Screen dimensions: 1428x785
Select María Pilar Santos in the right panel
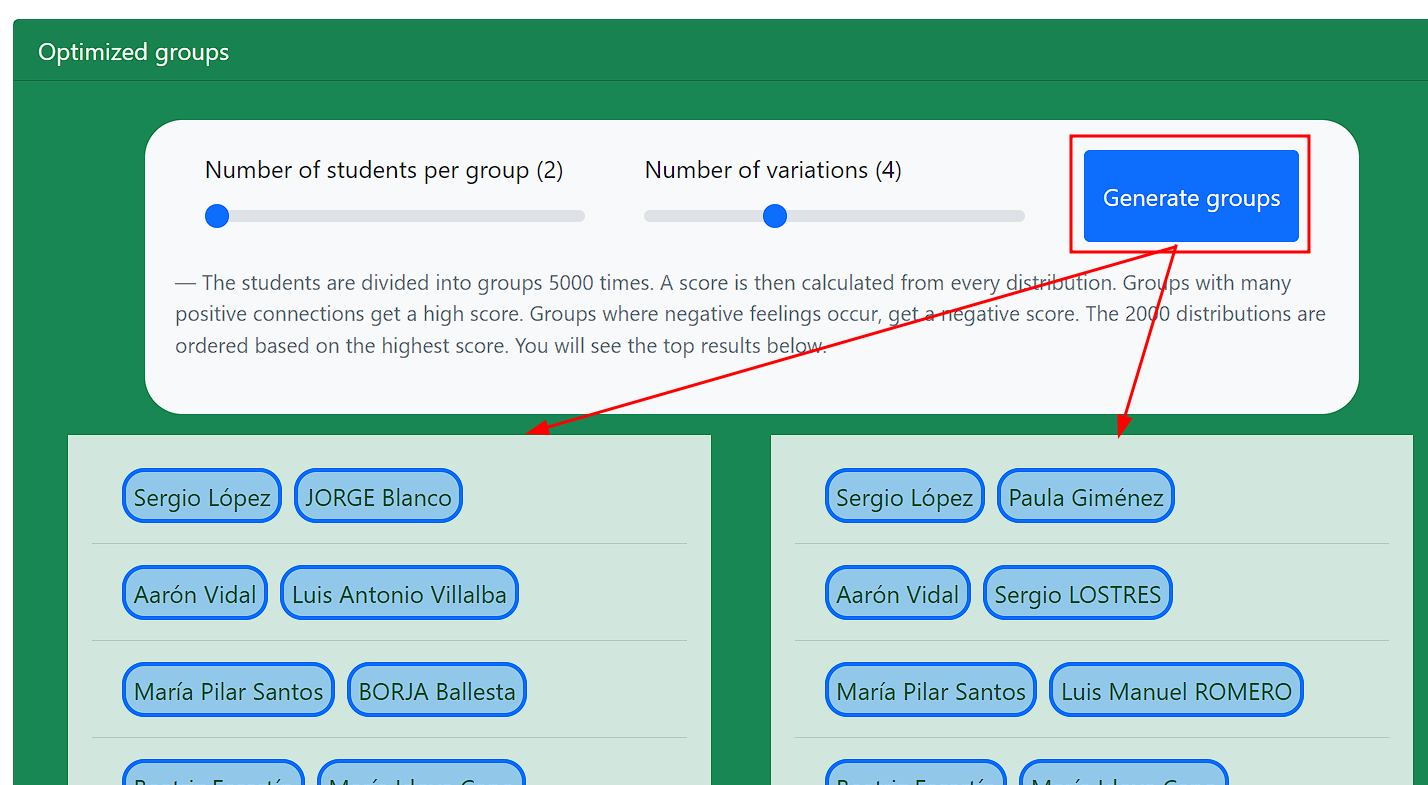[930, 689]
